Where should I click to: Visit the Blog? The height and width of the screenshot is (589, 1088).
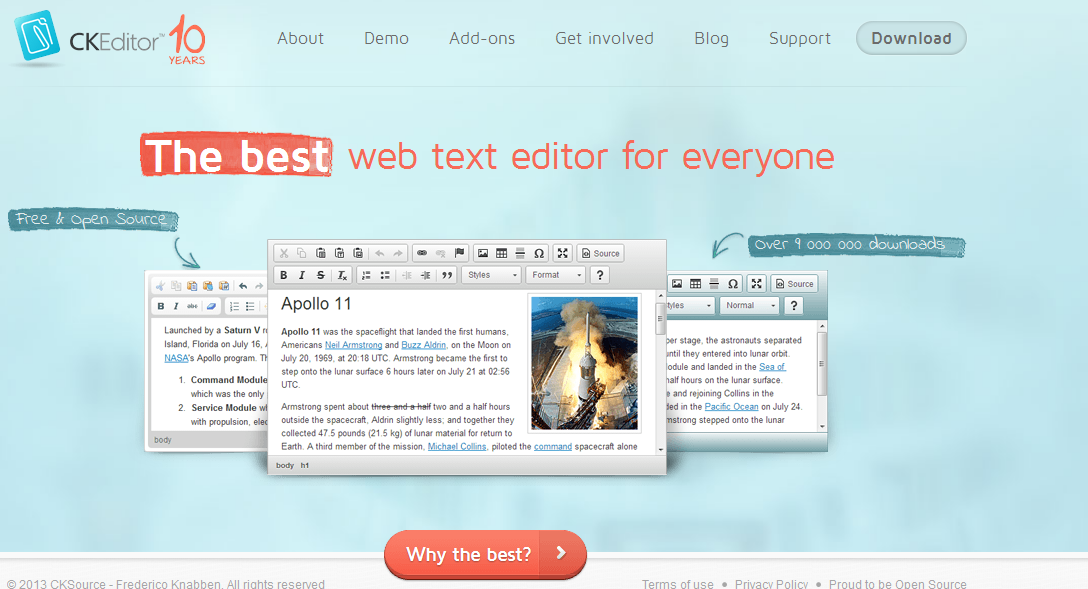click(711, 38)
